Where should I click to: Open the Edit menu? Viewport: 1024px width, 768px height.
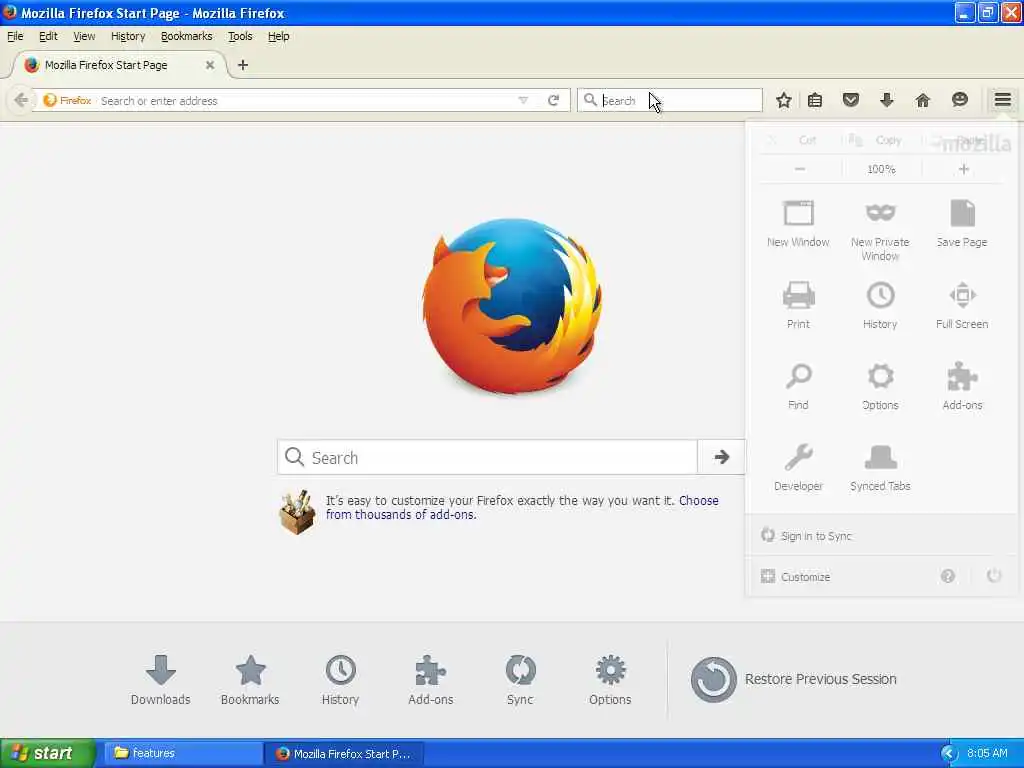tap(48, 37)
